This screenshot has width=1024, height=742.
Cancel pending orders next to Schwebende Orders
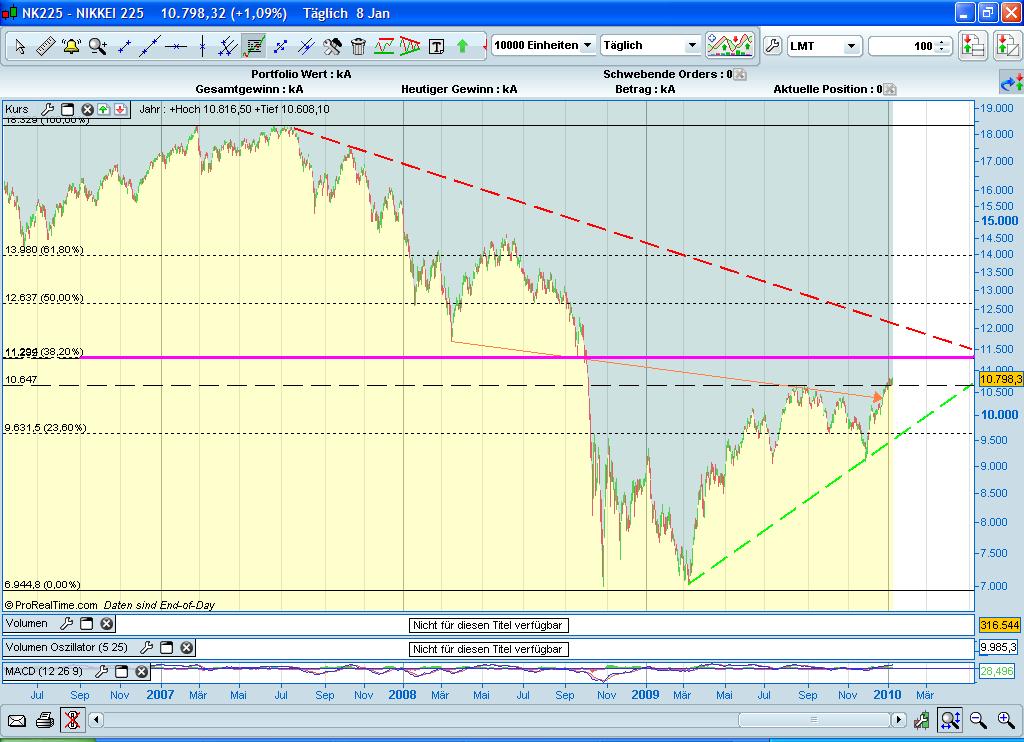click(x=740, y=74)
